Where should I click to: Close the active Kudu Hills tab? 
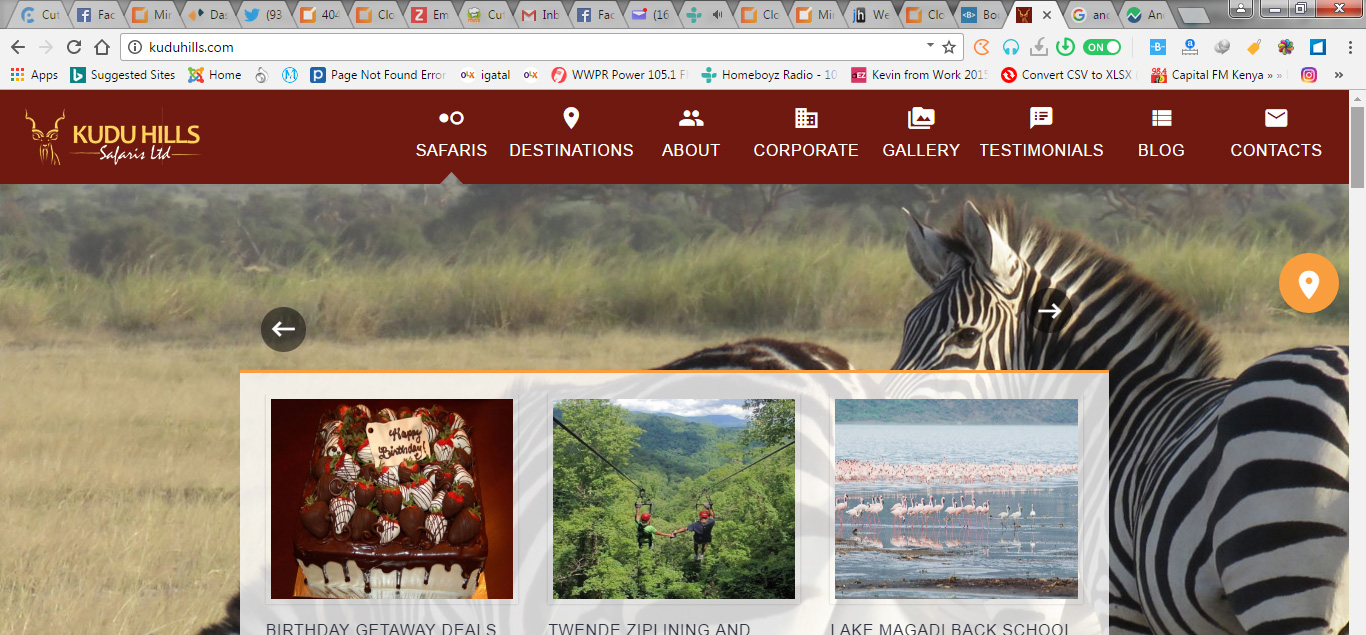tap(1047, 15)
